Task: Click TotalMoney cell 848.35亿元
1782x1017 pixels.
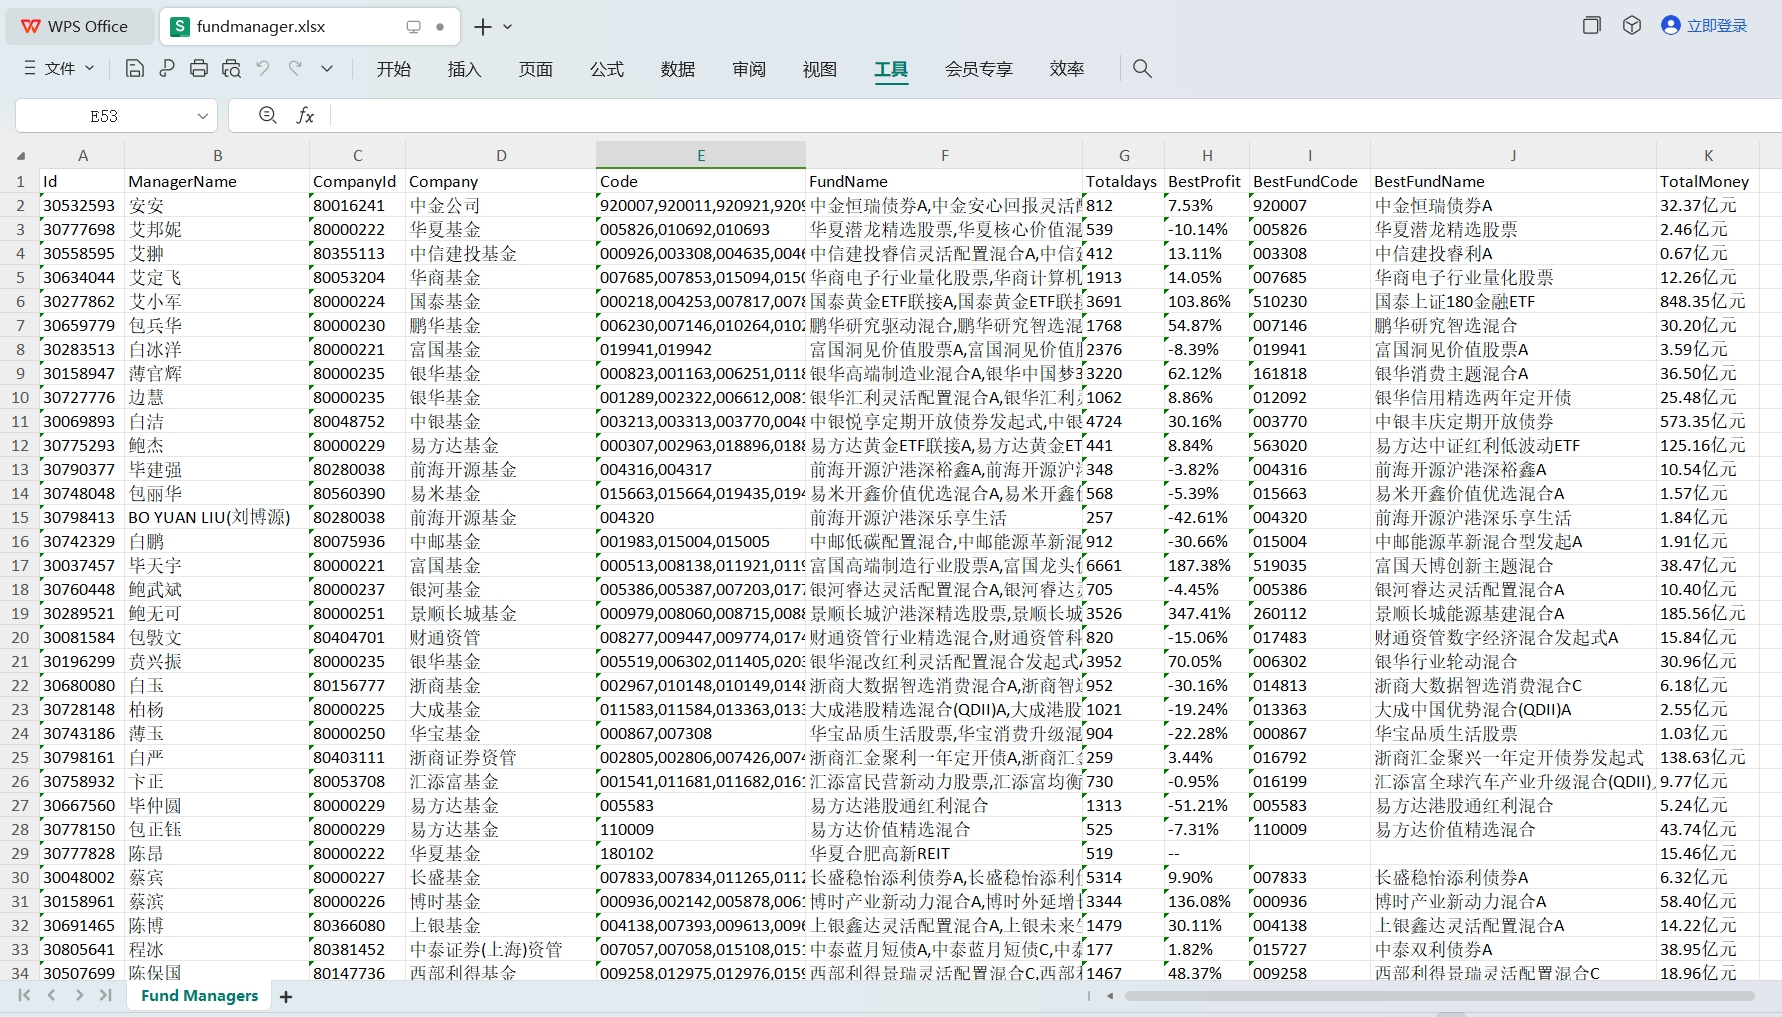Action: pyautogui.click(x=1708, y=301)
